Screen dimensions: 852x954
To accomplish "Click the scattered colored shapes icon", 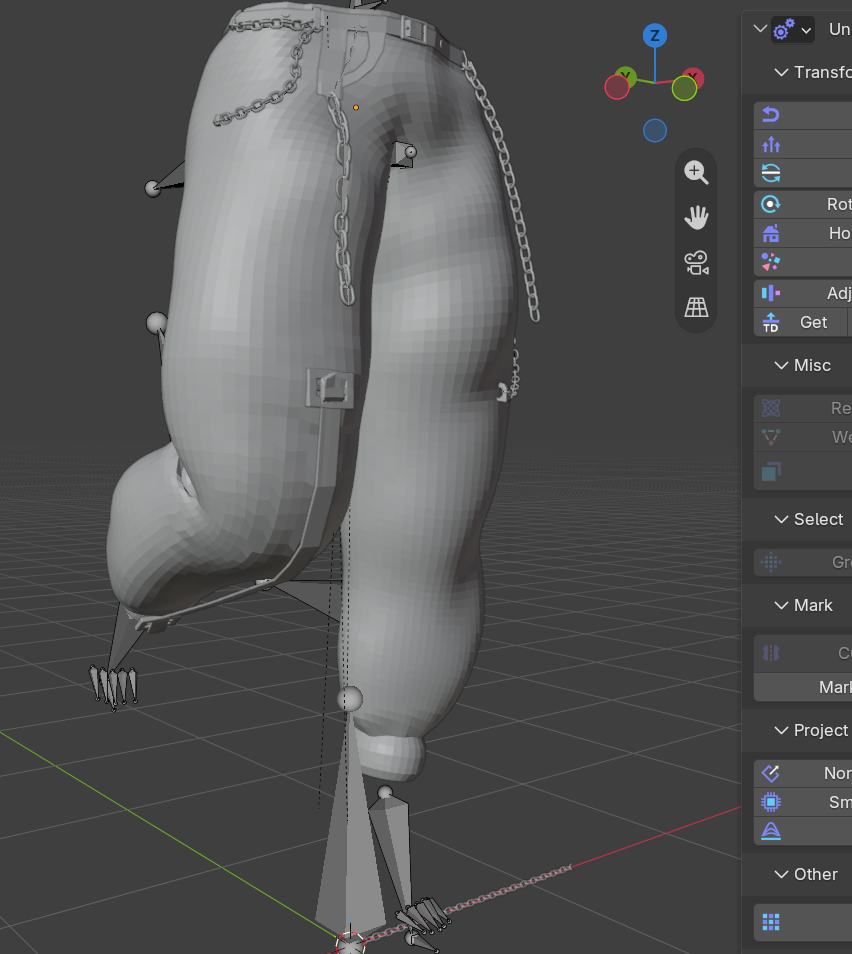I will tap(771, 262).
